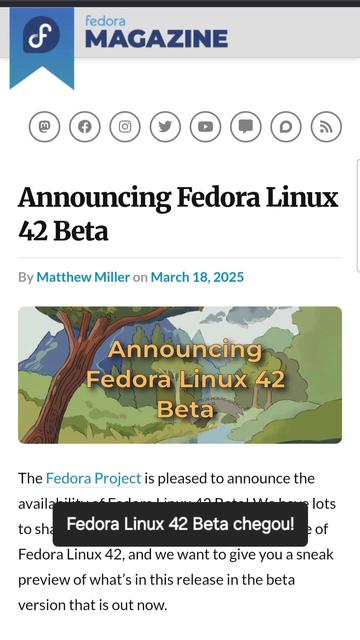Open the Instagram profile icon
The height and width of the screenshot is (640, 360).
(x=125, y=127)
